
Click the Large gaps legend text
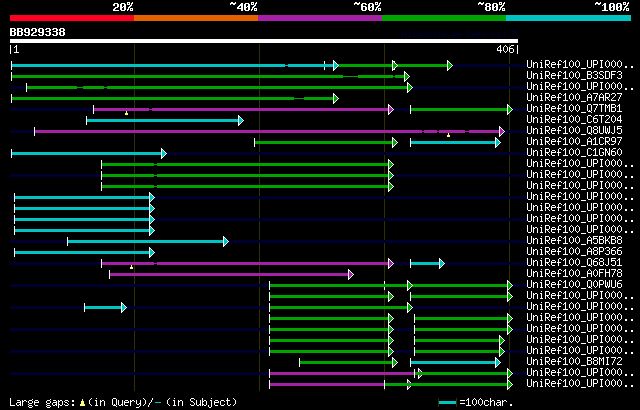(43, 402)
